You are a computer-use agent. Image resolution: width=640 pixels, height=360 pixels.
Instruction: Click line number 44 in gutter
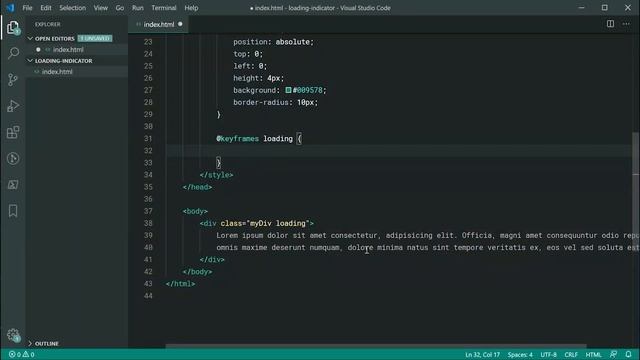148,296
